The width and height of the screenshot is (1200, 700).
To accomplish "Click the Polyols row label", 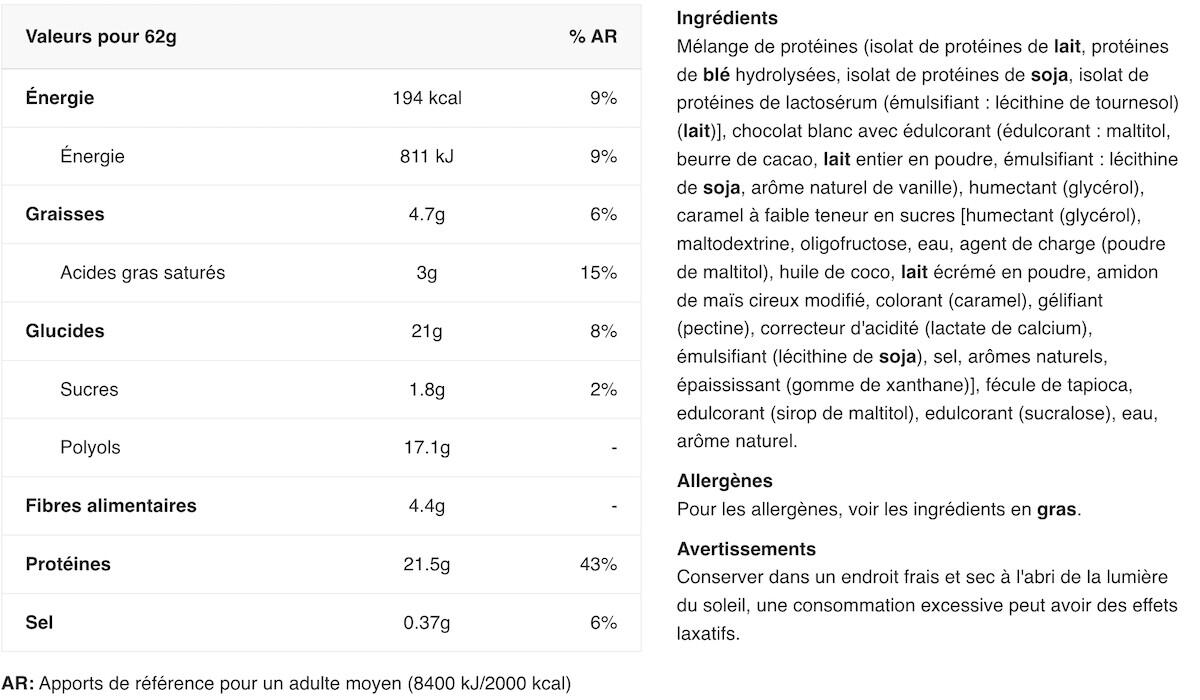I will point(90,447).
